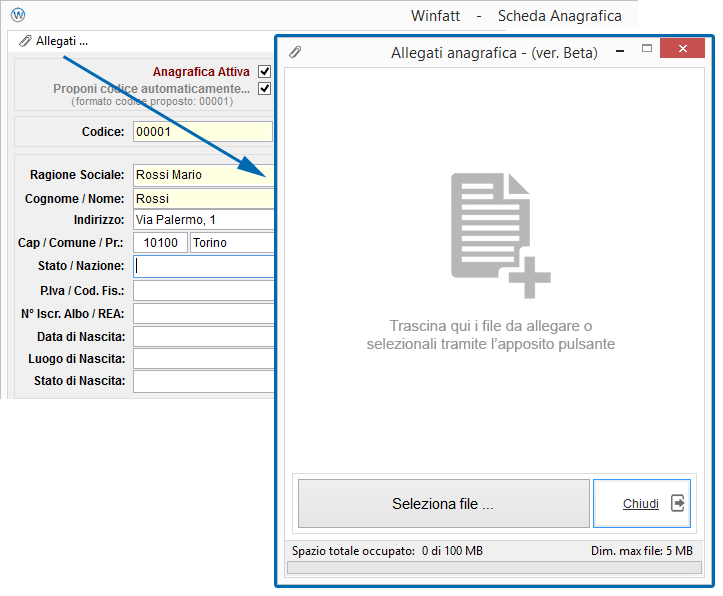This screenshot has width=723, height=596.
Task: Minimize the Allegati anagrafica window
Action: click(620, 50)
